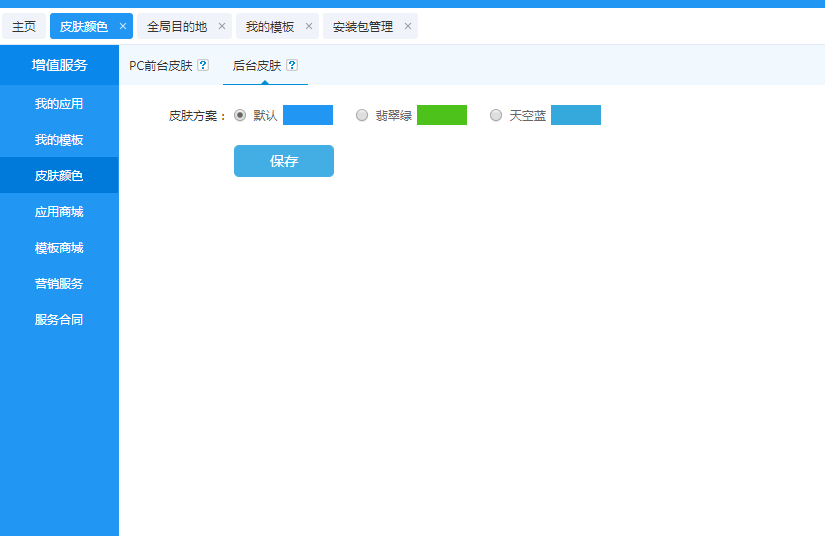Screen dimensions: 825x536
Task: Select the 天空蓝 skin radio button
Action: click(496, 115)
